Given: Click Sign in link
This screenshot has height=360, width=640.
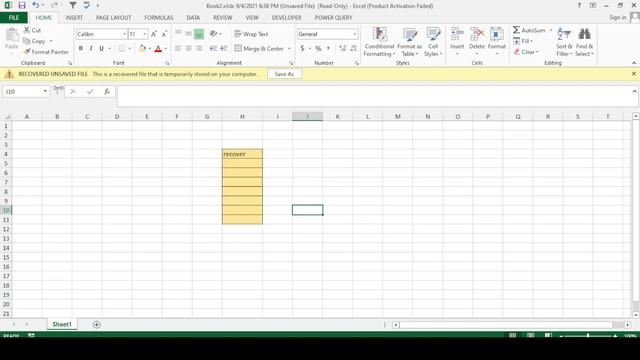Looking at the screenshot, I should pyautogui.click(x=618, y=17).
